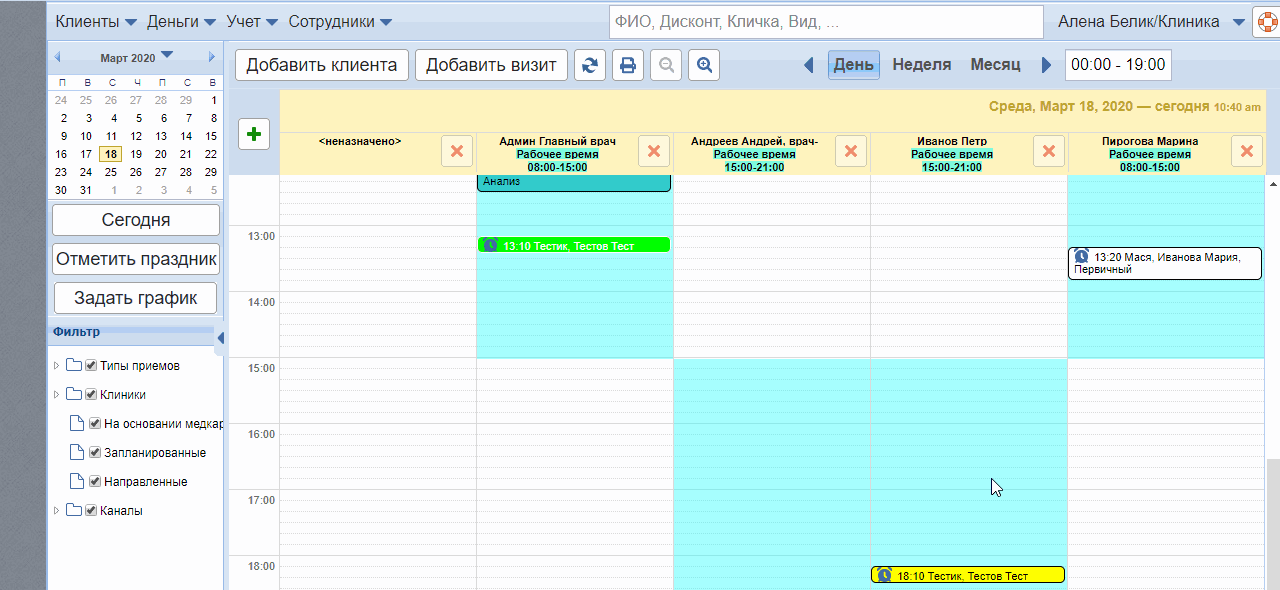Click the folder icon next to Типы приемов

click(x=74, y=365)
